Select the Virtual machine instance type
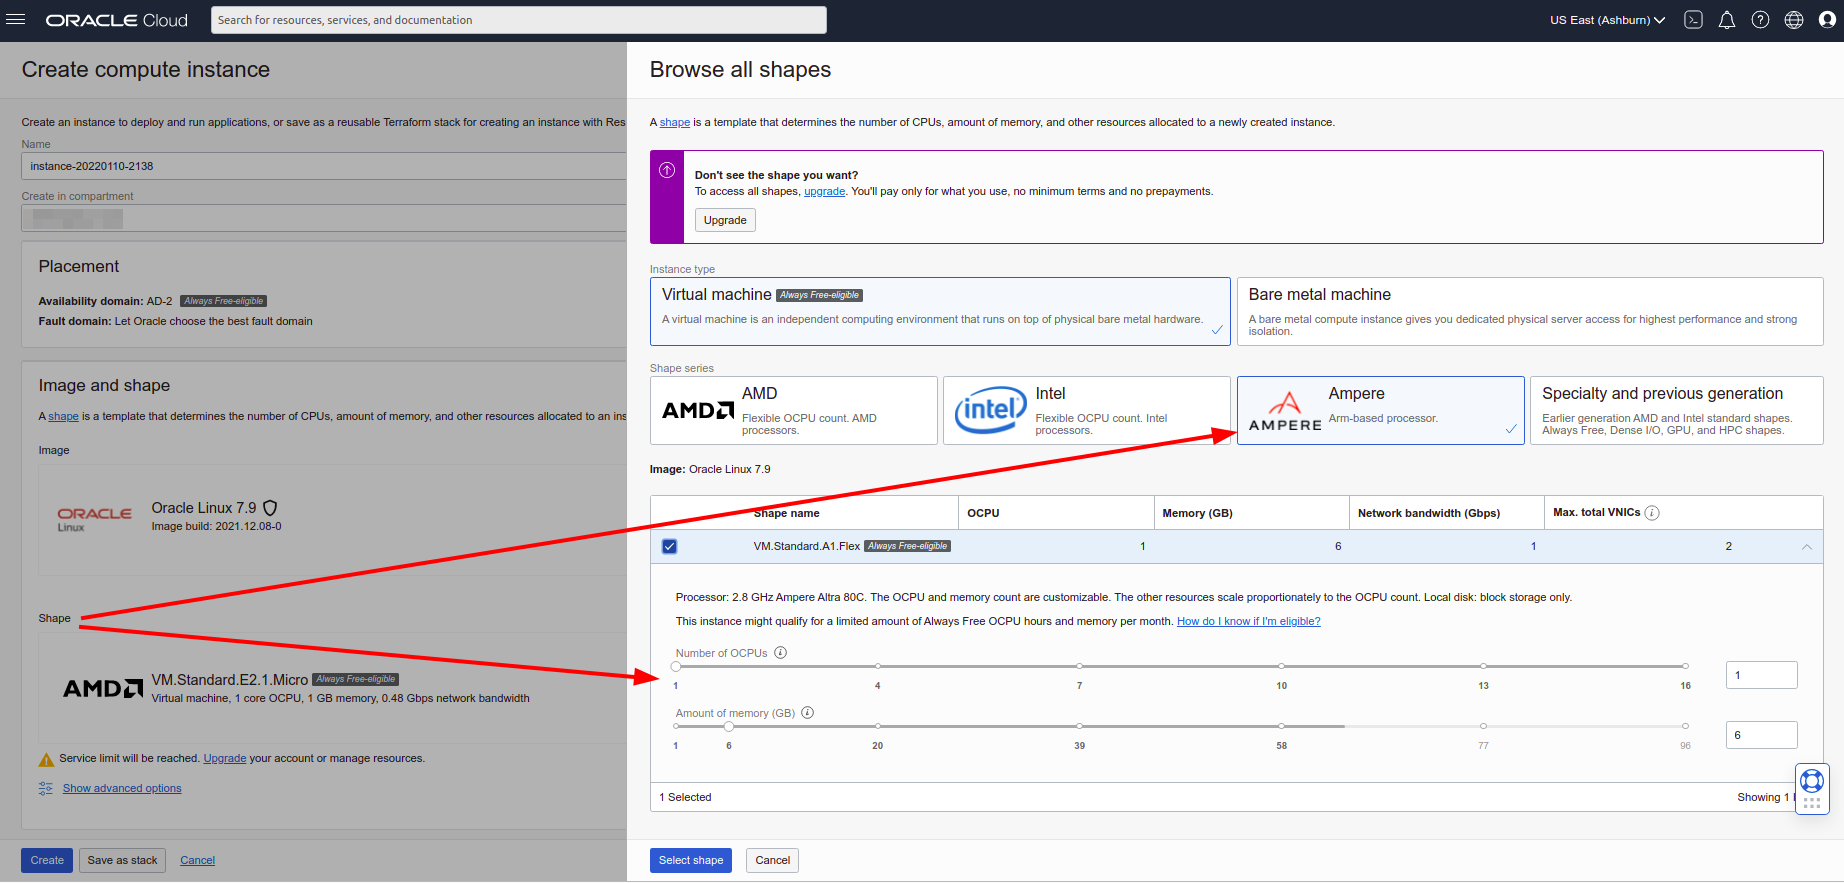Screen dimensions: 1844x883 [940, 311]
